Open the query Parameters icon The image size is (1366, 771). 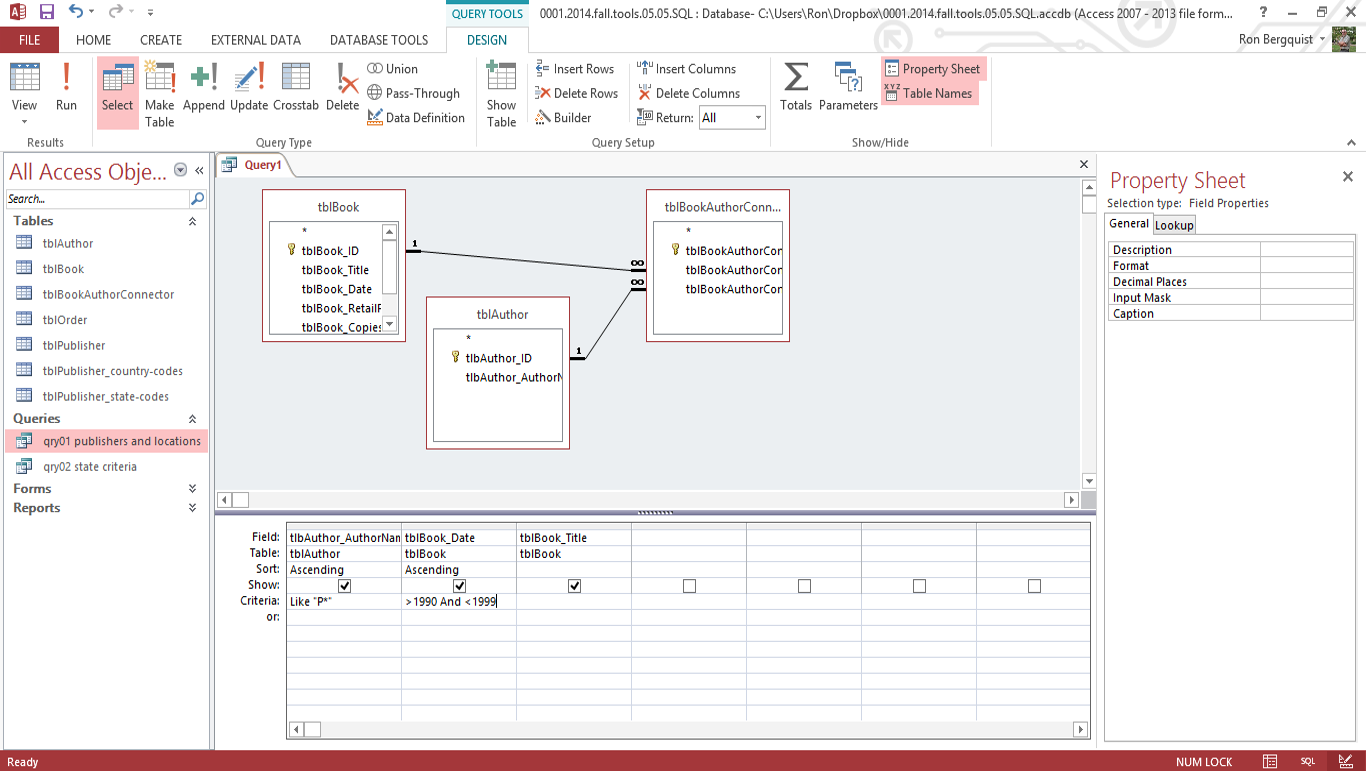848,86
